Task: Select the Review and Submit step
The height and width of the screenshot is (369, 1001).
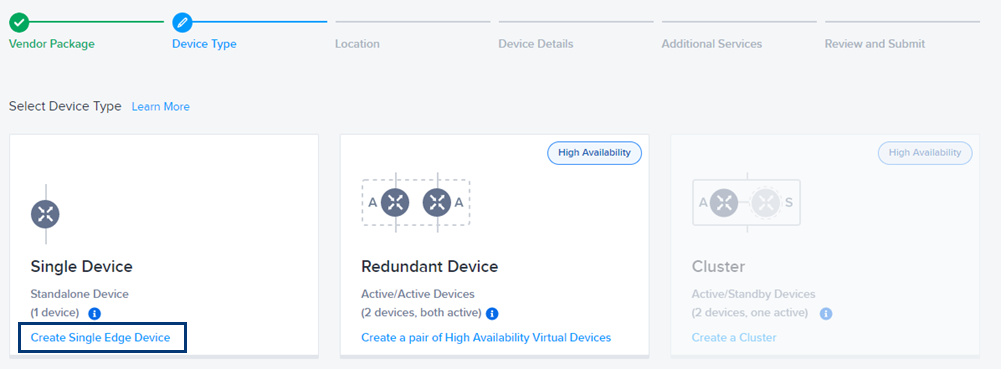Action: click(x=875, y=44)
